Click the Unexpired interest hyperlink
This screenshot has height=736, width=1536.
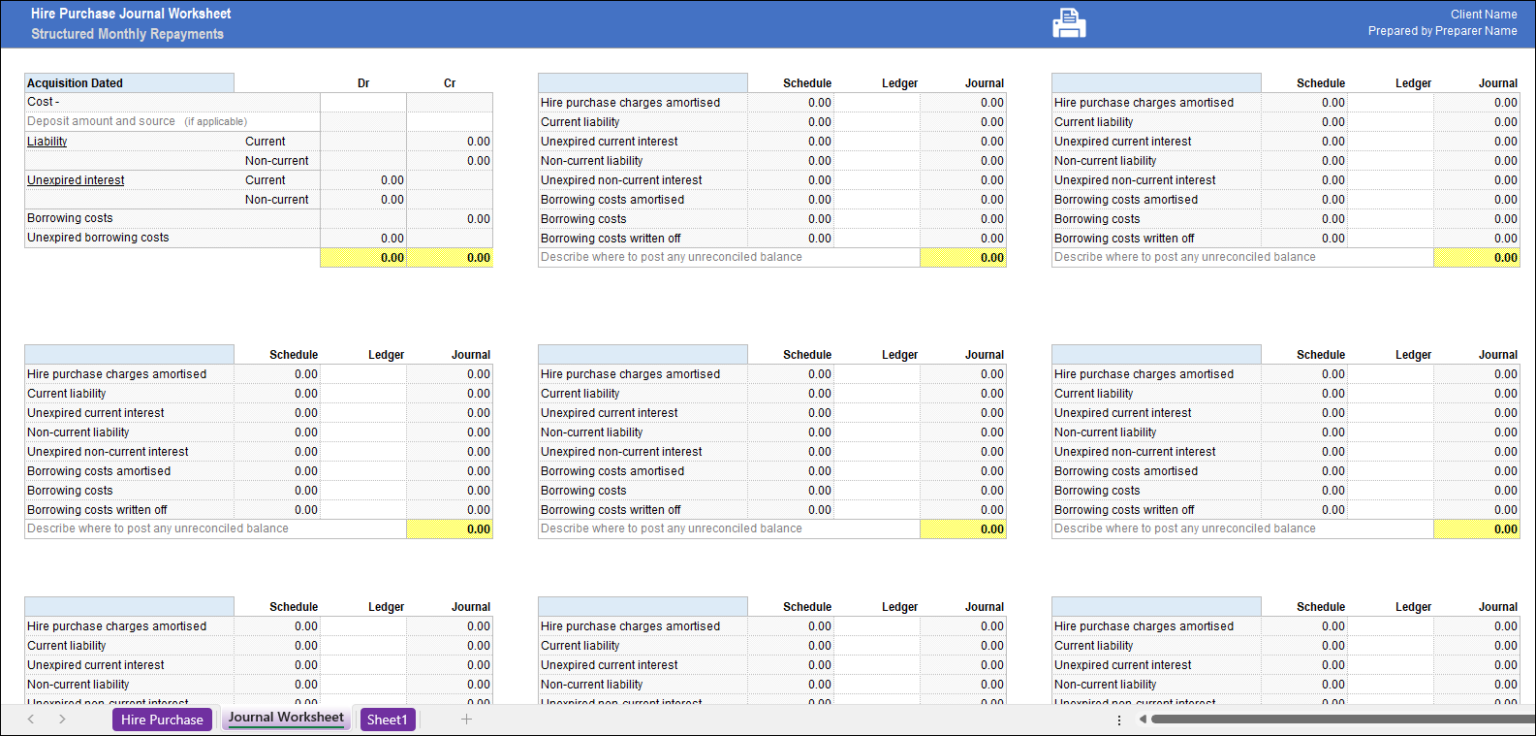click(75, 179)
